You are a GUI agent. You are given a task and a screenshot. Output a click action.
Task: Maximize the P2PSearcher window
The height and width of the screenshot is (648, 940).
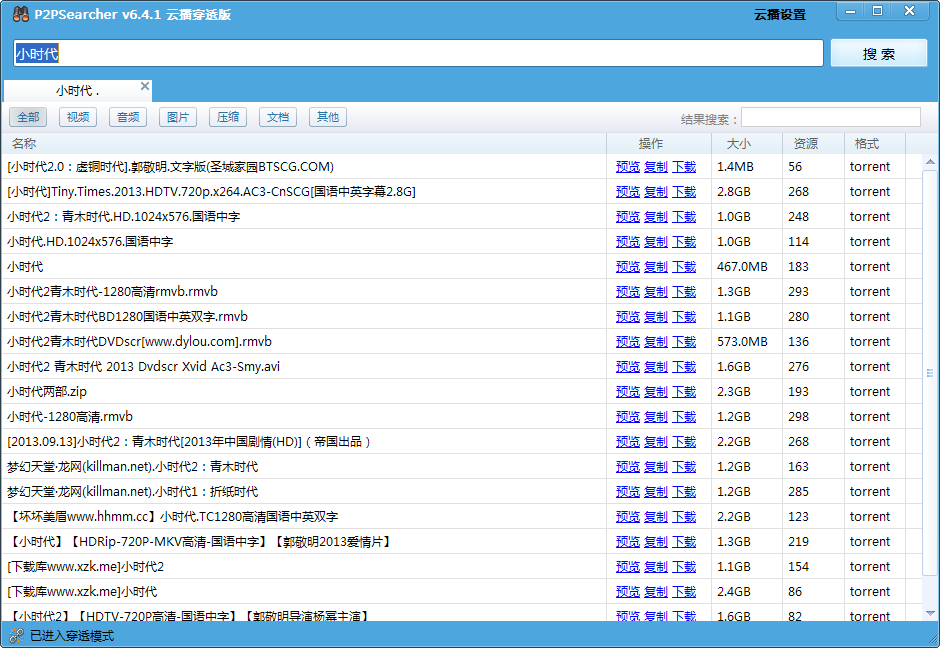coord(877,11)
